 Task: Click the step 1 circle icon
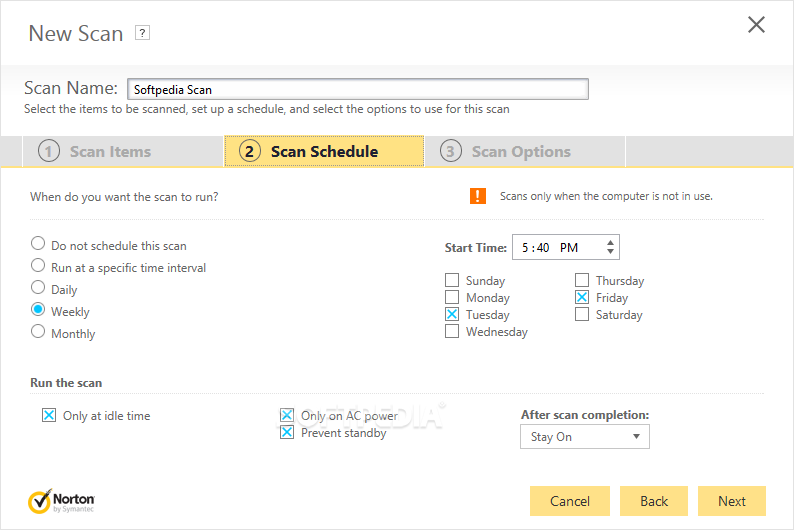[49, 151]
